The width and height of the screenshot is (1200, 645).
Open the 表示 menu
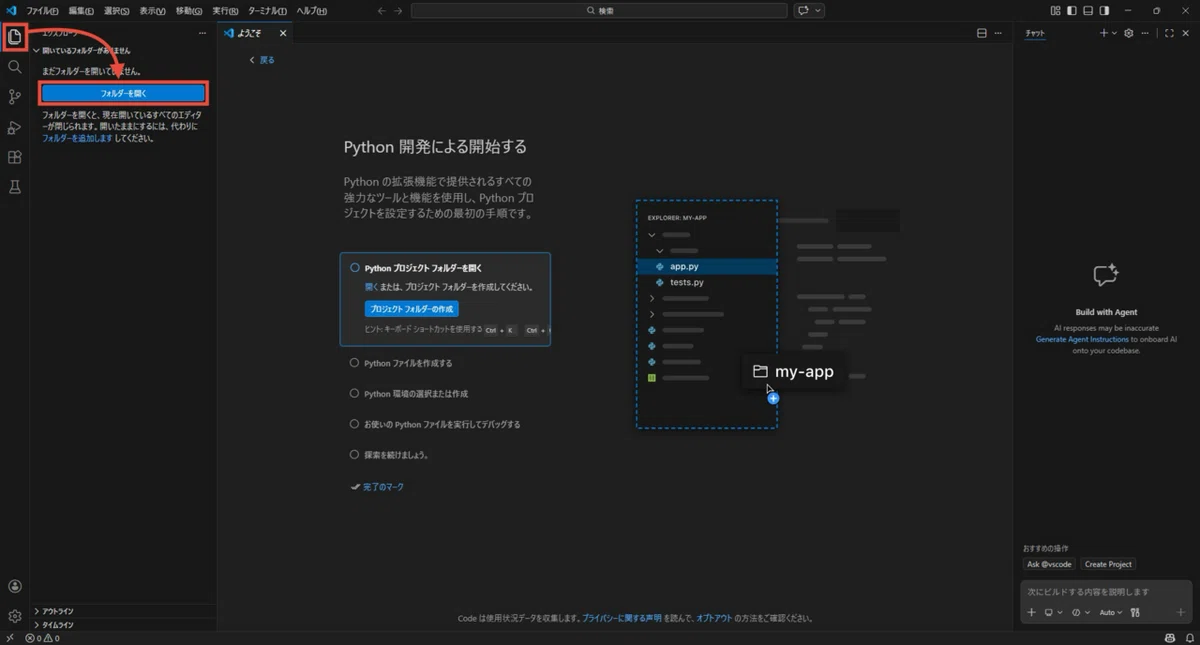[x=152, y=10]
